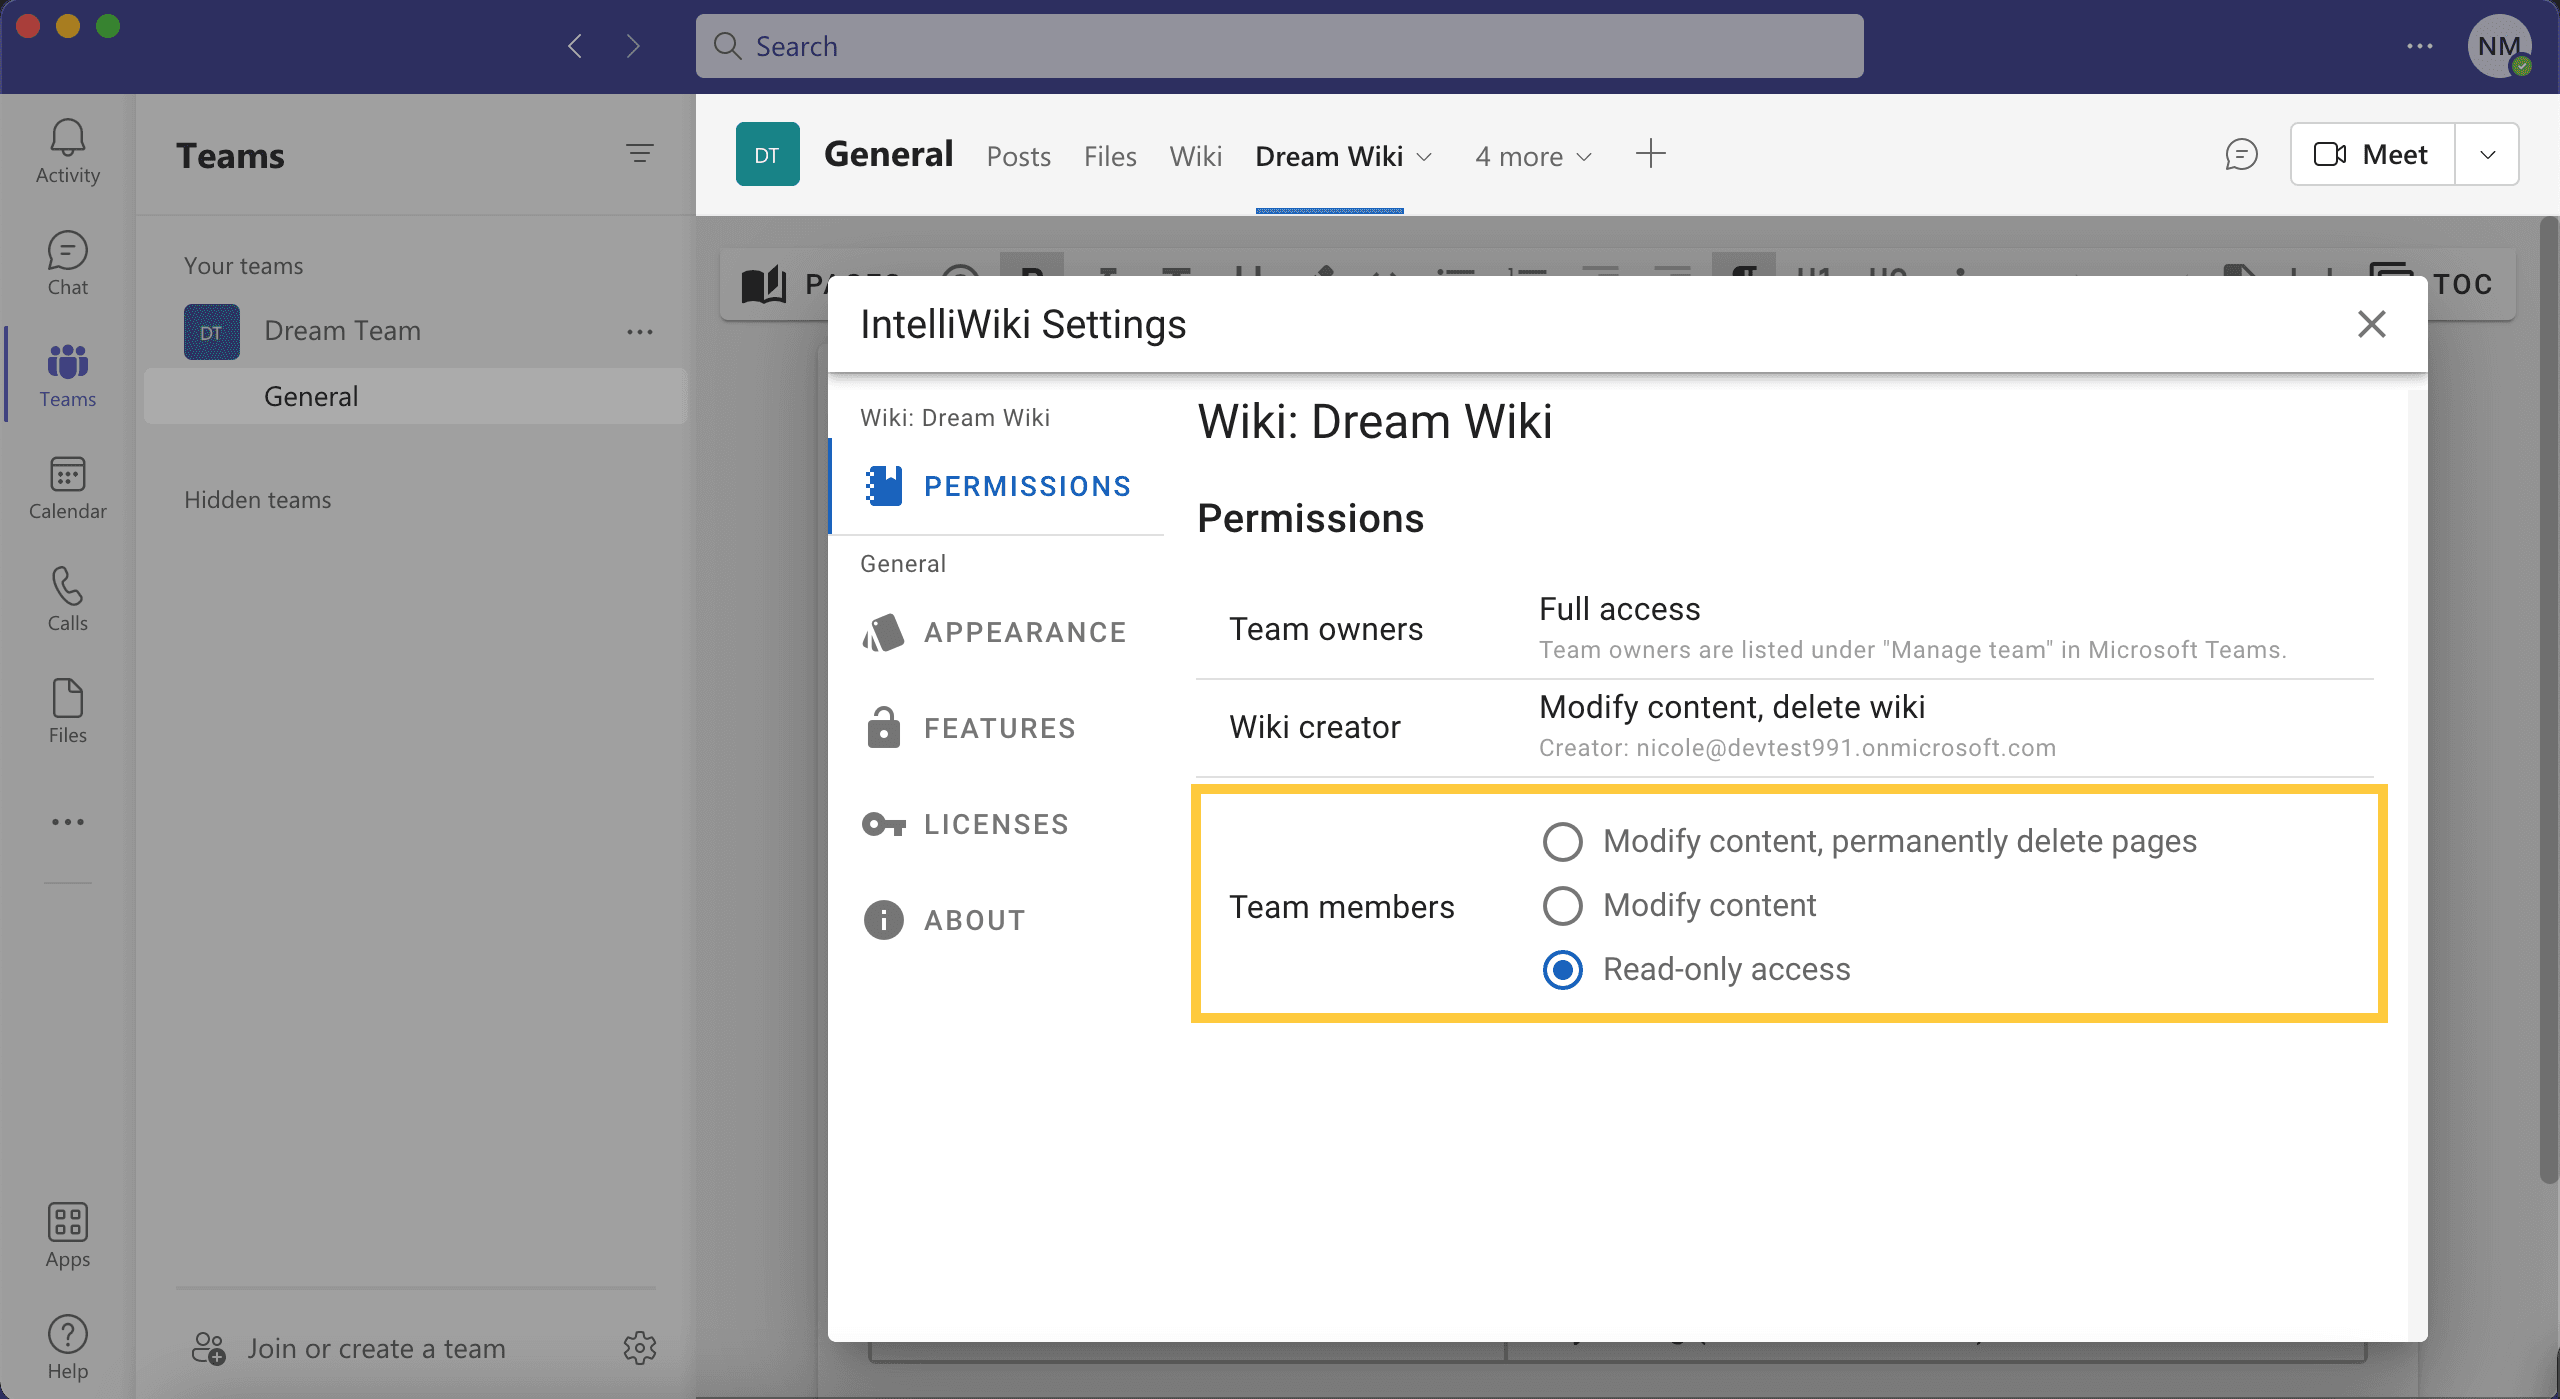Image resolution: width=2560 pixels, height=1399 pixels.
Task: Open the Features settings section
Action: (998, 728)
